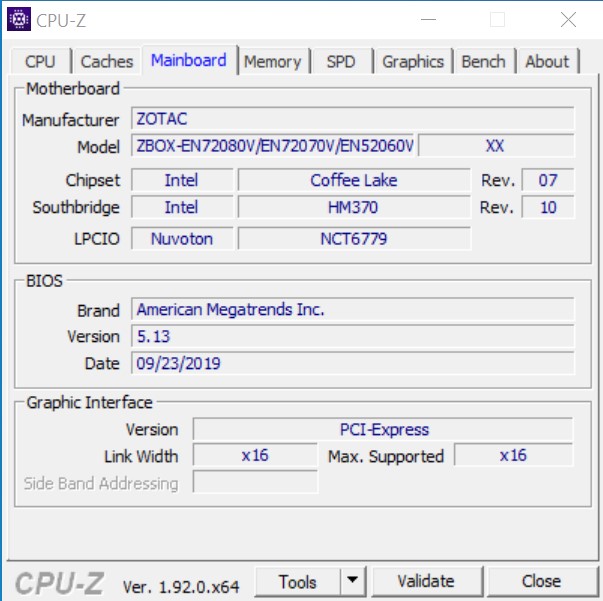
Task: Switch to the CPU tab
Action: pos(40,61)
